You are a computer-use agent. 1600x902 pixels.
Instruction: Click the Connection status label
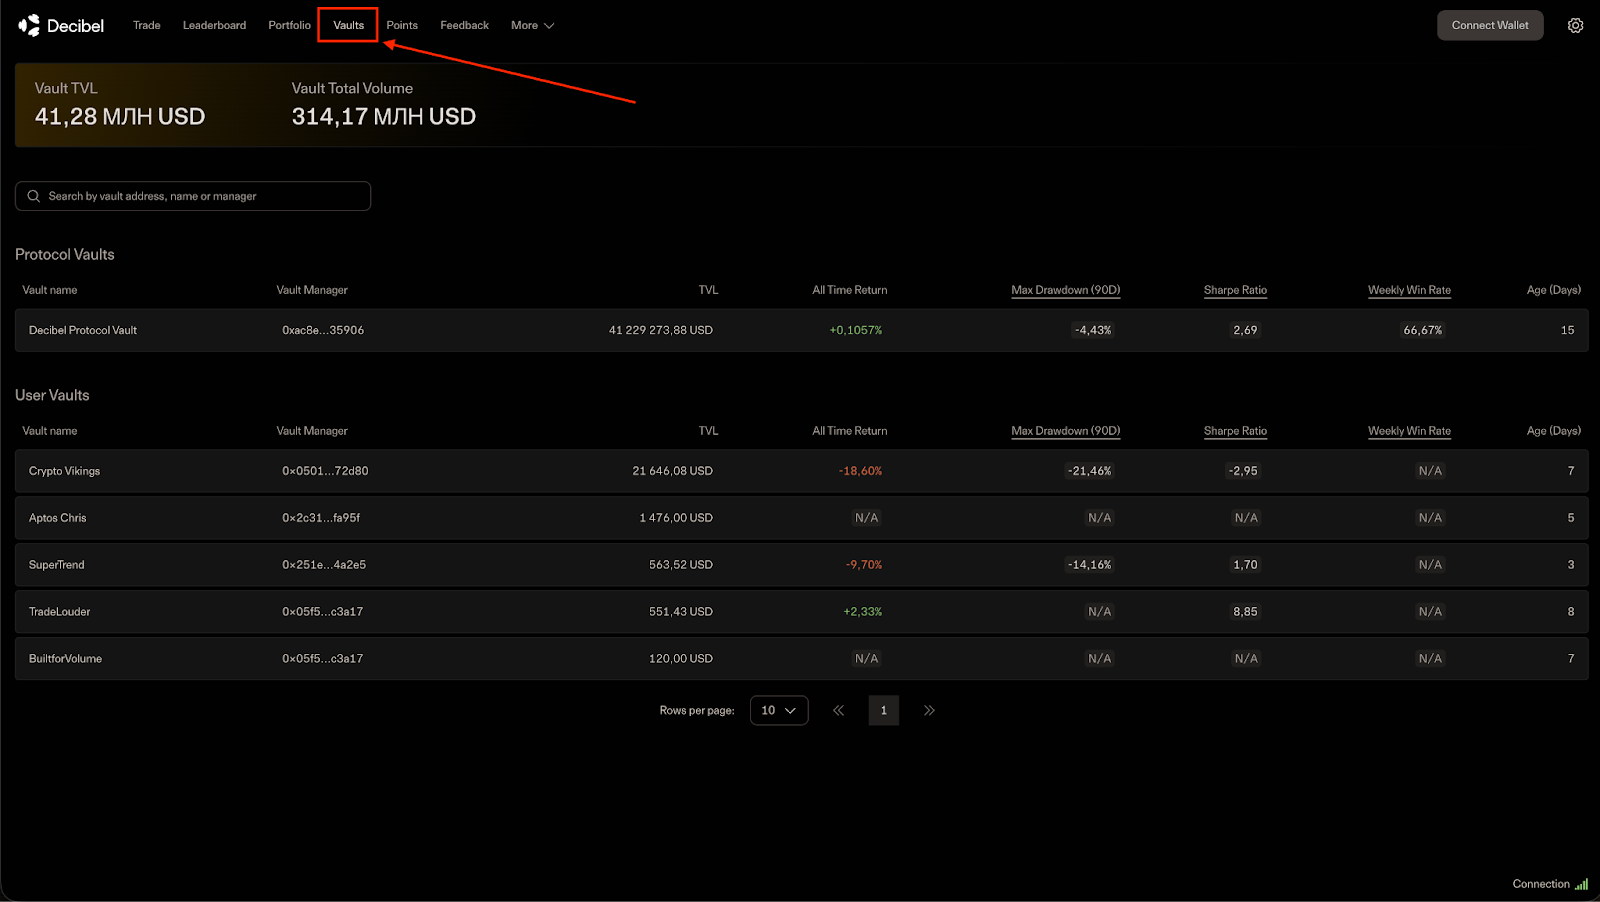click(1541, 884)
